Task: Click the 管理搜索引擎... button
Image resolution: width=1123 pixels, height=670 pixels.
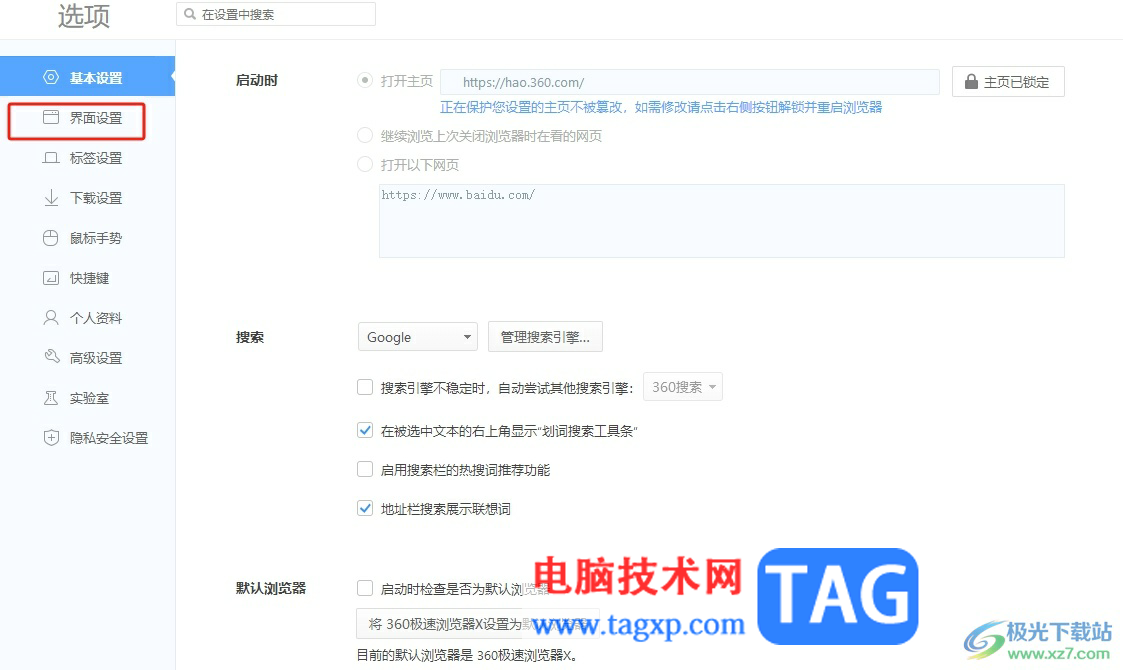Action: 545,337
